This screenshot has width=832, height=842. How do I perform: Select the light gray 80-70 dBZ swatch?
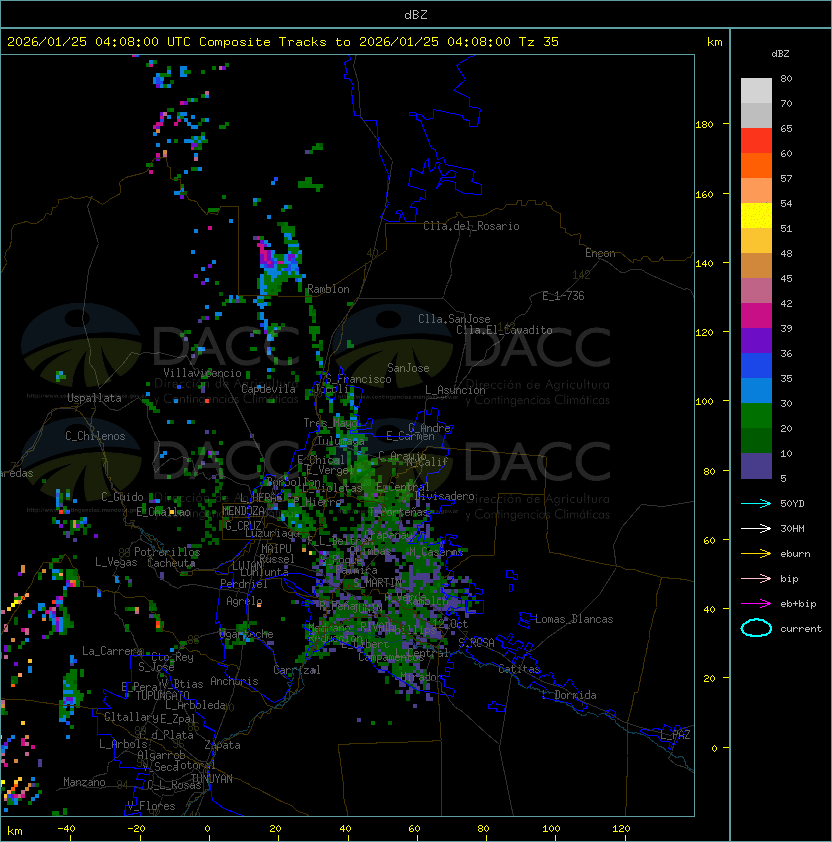[756, 91]
